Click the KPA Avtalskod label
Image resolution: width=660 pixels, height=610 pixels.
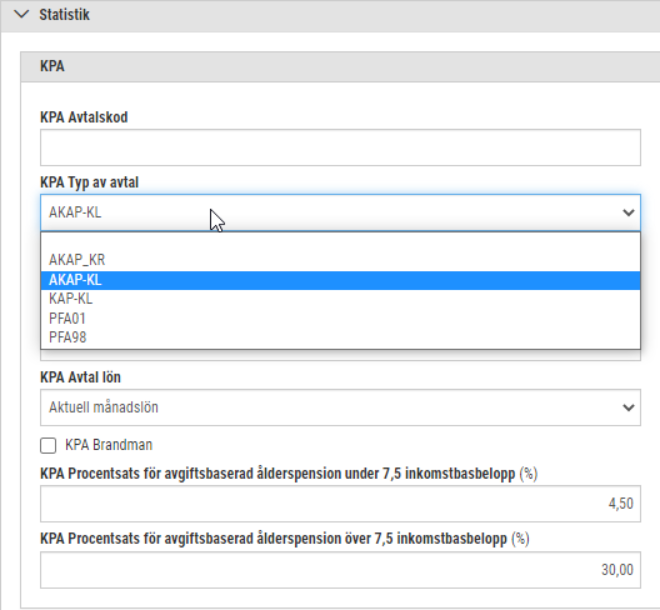[84, 117]
